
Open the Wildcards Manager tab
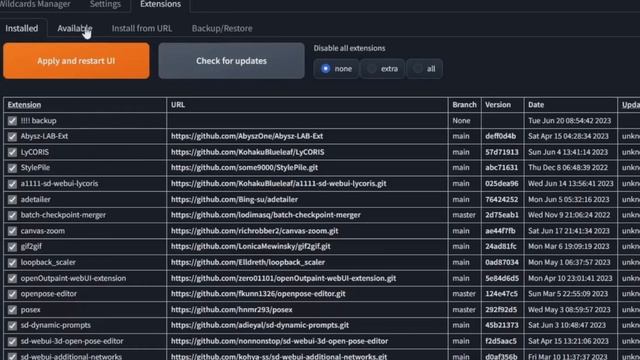coord(35,4)
